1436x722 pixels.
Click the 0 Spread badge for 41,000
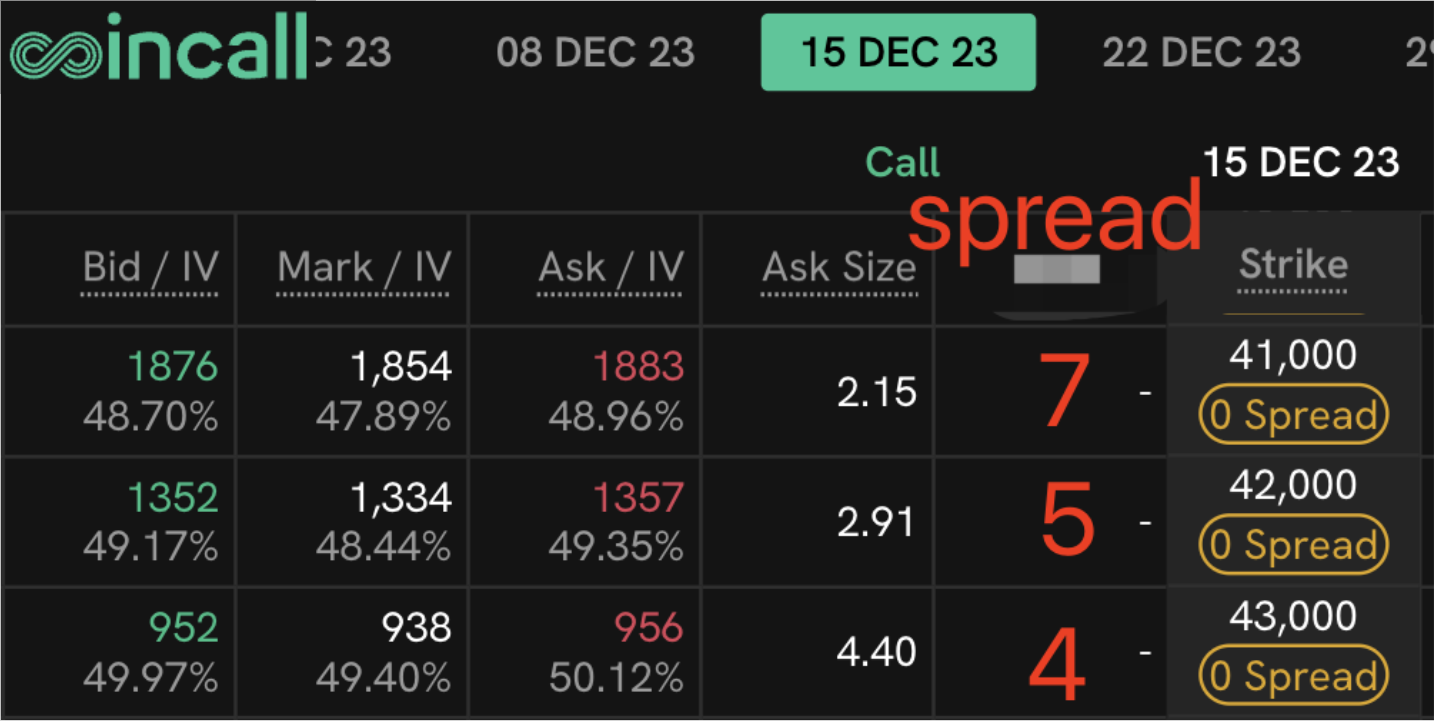pos(1293,416)
